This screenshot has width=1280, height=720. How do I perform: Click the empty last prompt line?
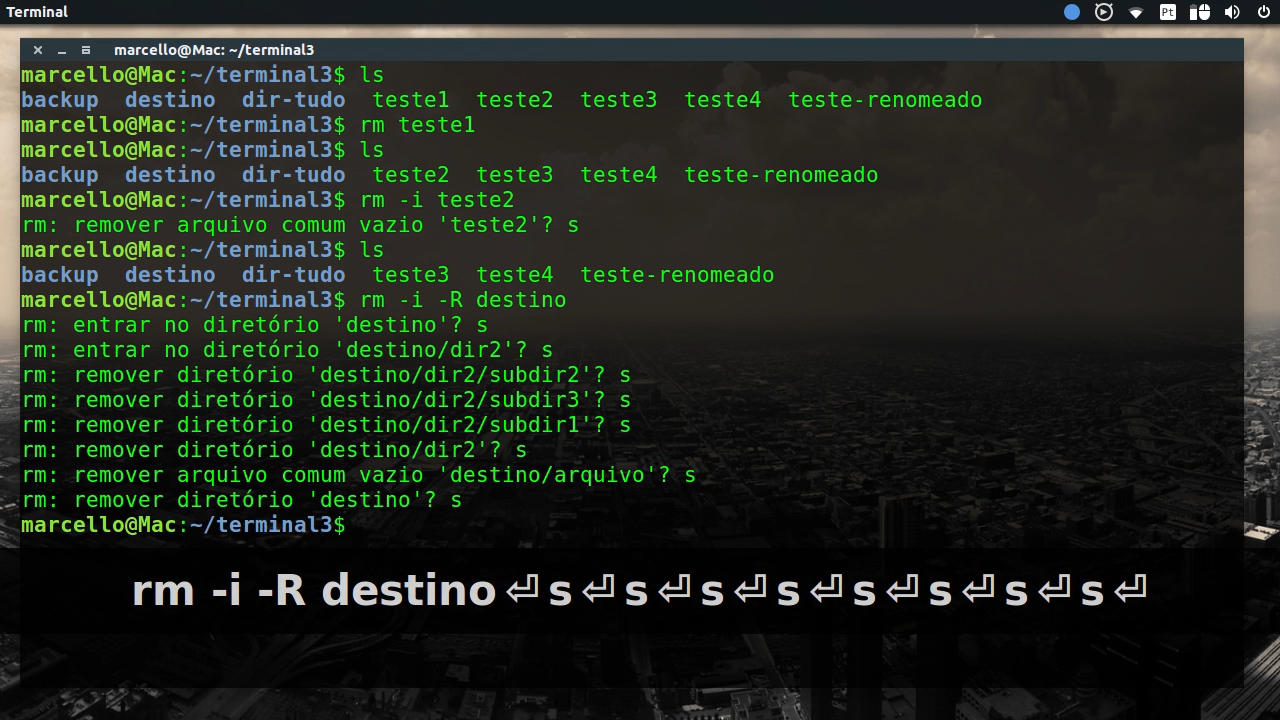coord(183,525)
